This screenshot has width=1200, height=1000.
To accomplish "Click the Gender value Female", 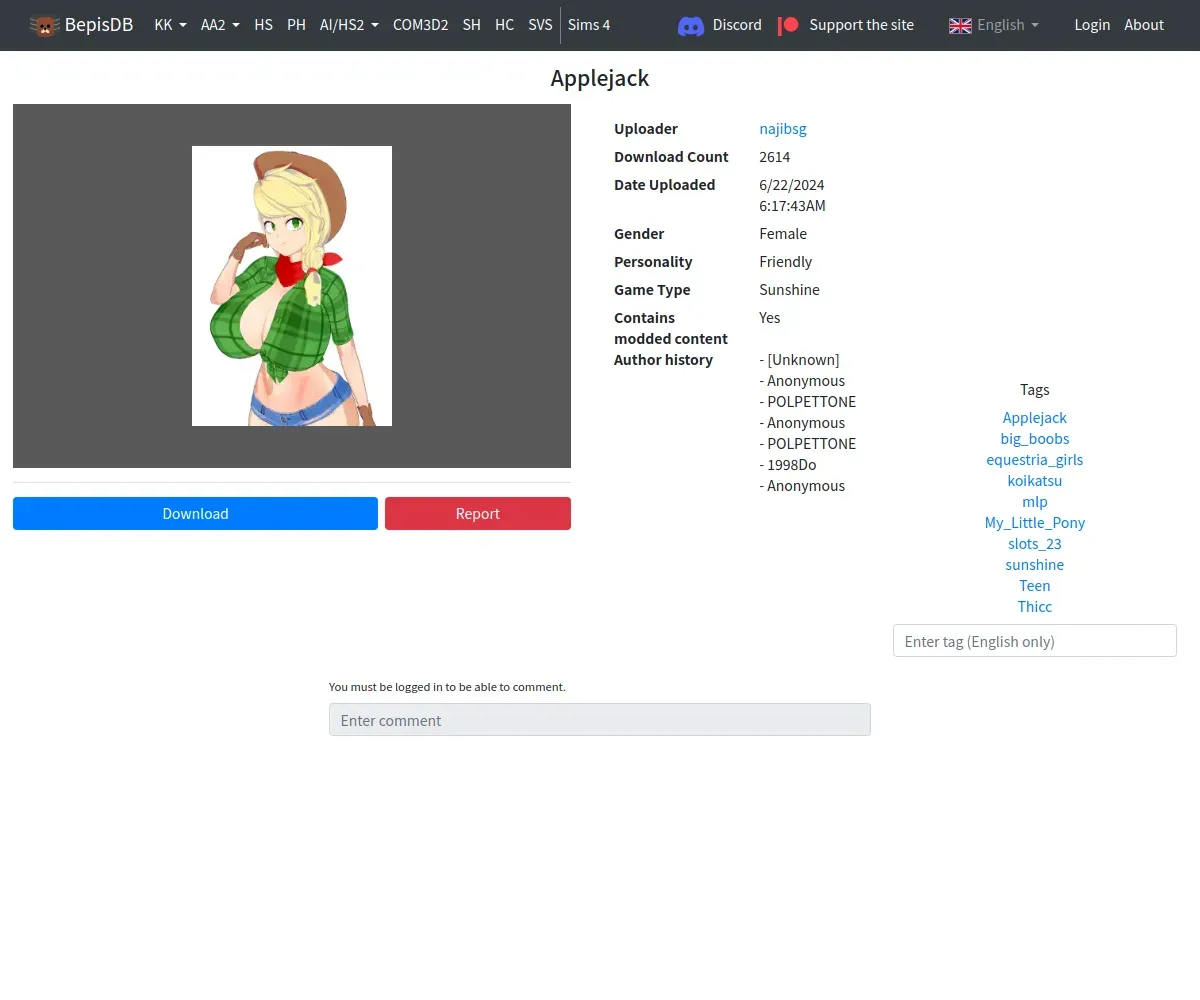I will click(783, 234).
